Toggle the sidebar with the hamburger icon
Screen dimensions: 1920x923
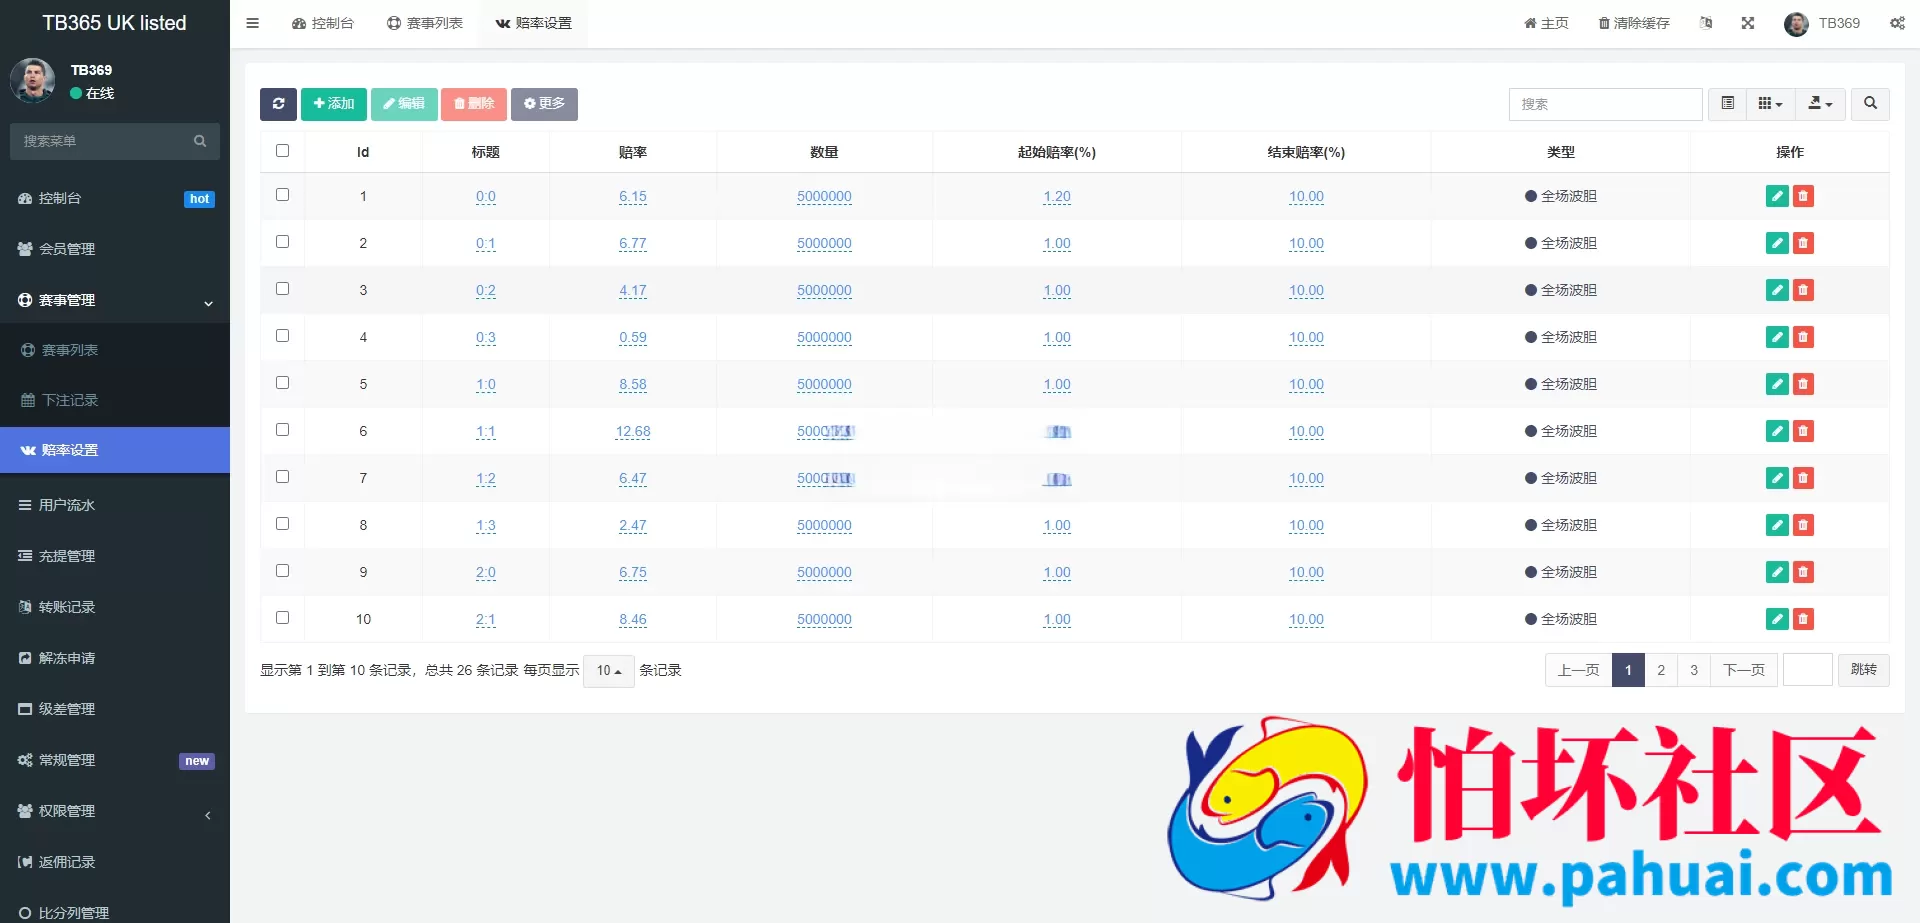click(x=253, y=23)
